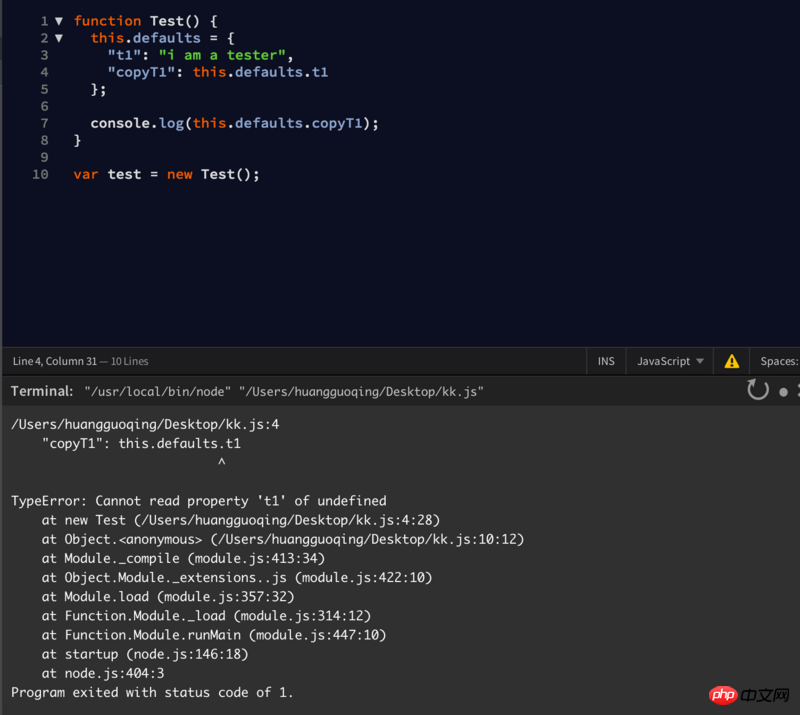Click line number 10 in the gutter
Image resolution: width=800 pixels, height=715 pixels.
[x=40, y=174]
